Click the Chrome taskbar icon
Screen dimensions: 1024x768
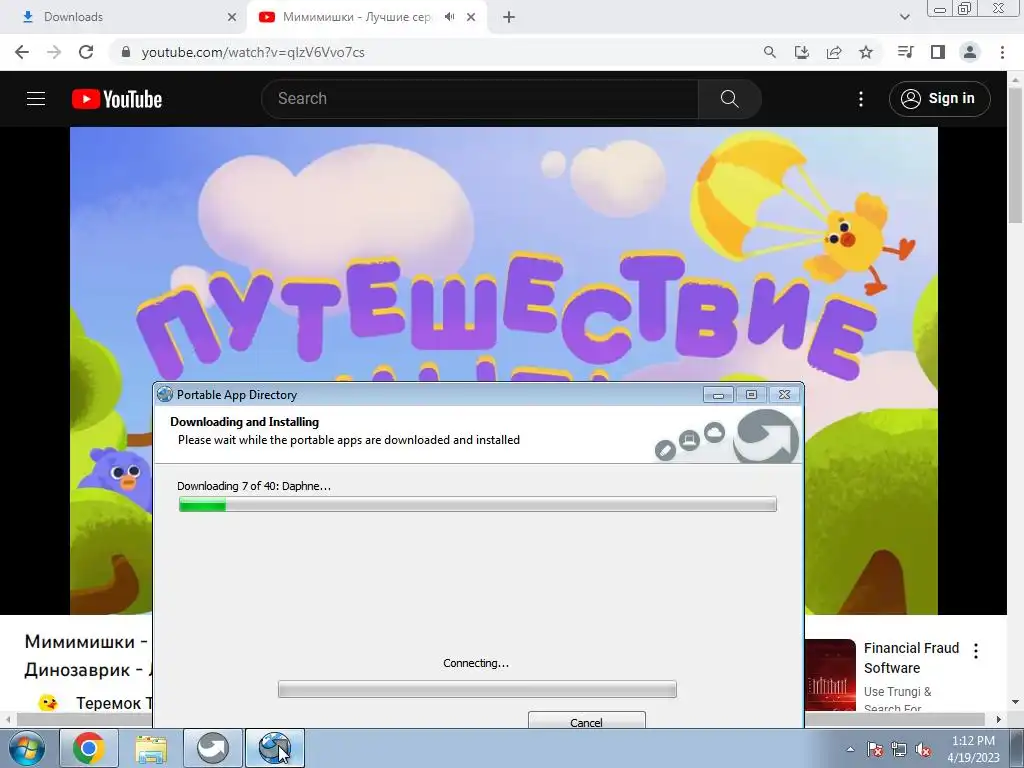click(x=89, y=748)
